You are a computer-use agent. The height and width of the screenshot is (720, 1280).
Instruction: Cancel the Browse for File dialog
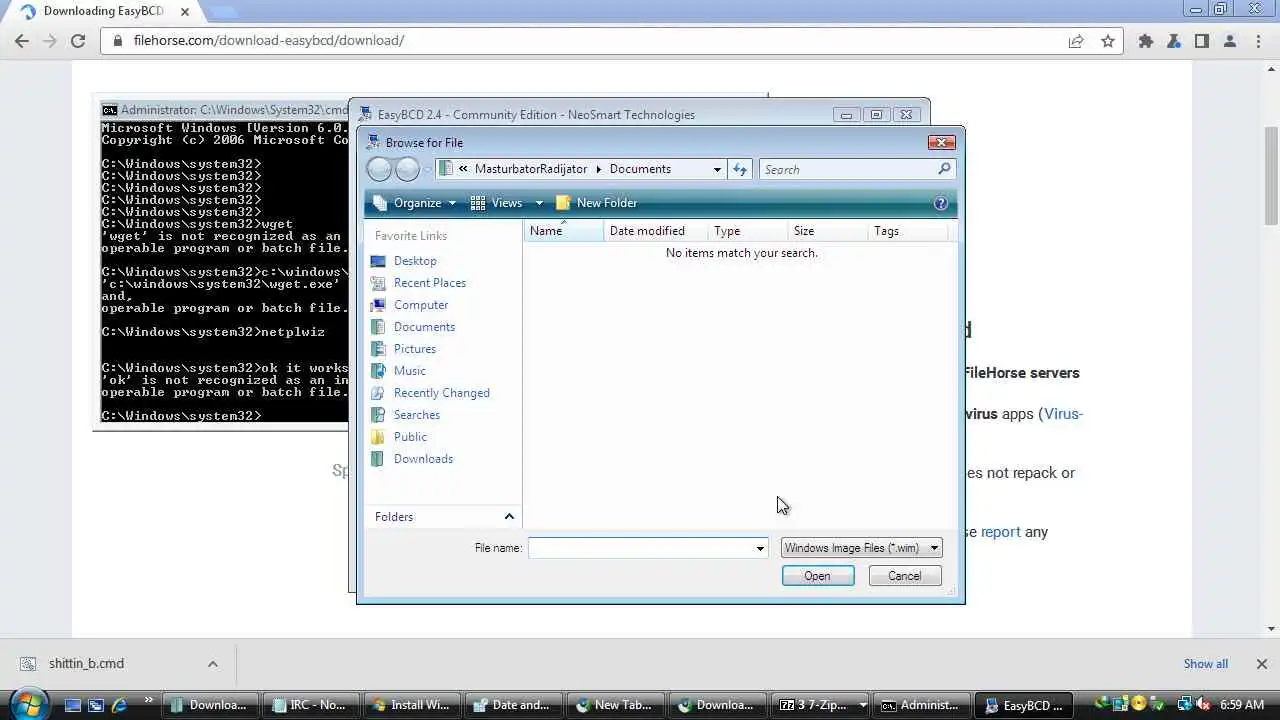(x=904, y=576)
